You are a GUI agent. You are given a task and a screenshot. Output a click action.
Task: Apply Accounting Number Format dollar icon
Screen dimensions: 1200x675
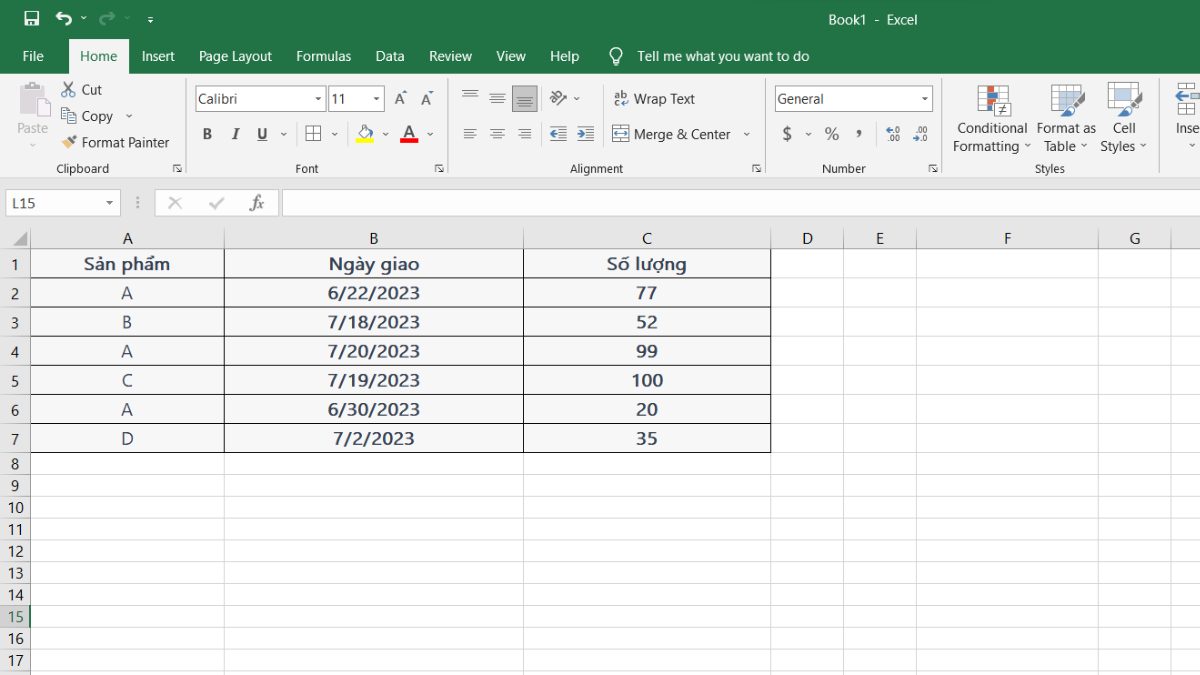tap(788, 134)
